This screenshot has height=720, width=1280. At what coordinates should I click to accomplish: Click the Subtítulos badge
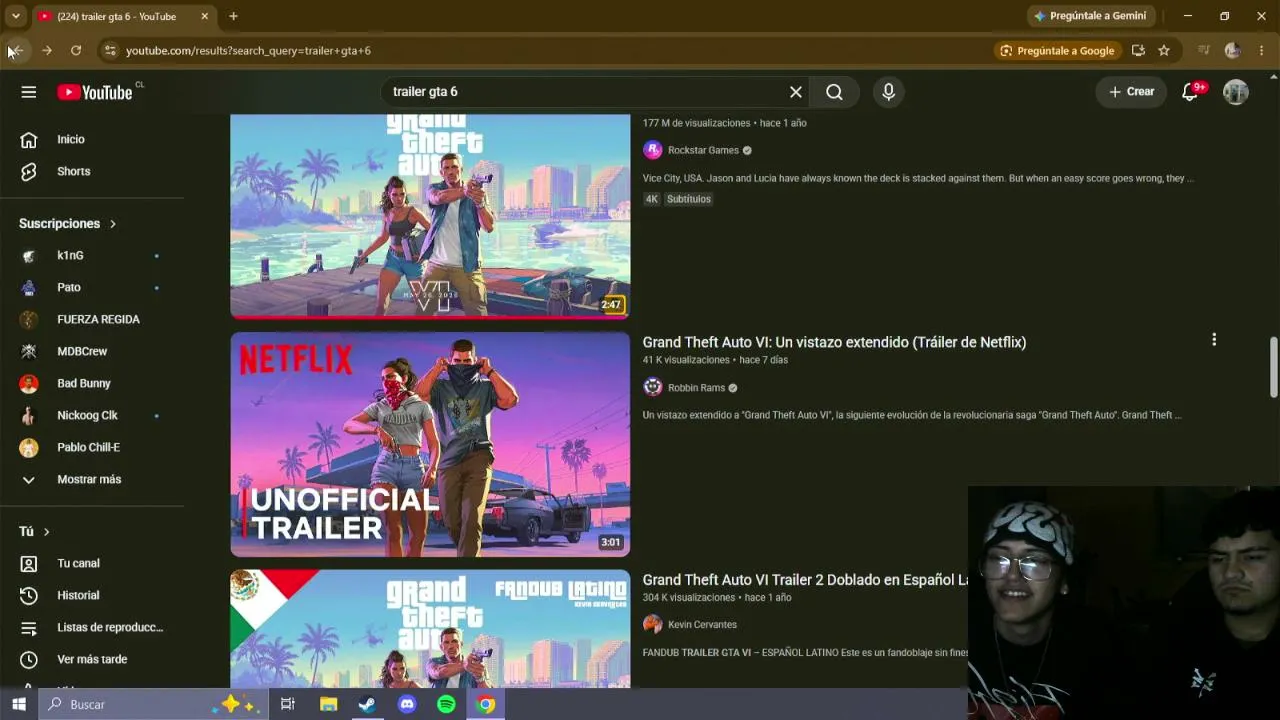coord(689,199)
